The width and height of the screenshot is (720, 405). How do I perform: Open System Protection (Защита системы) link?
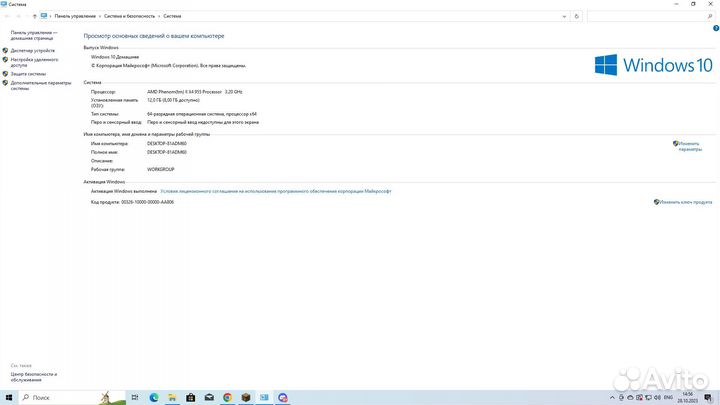tap(28, 74)
